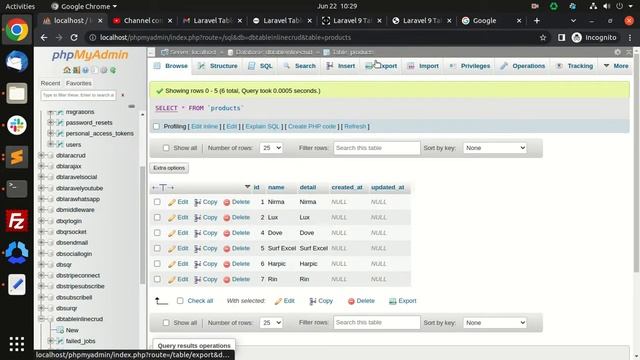Expand the dblaracrud database tree
Viewport: 640px width, 360px height.
point(41,156)
